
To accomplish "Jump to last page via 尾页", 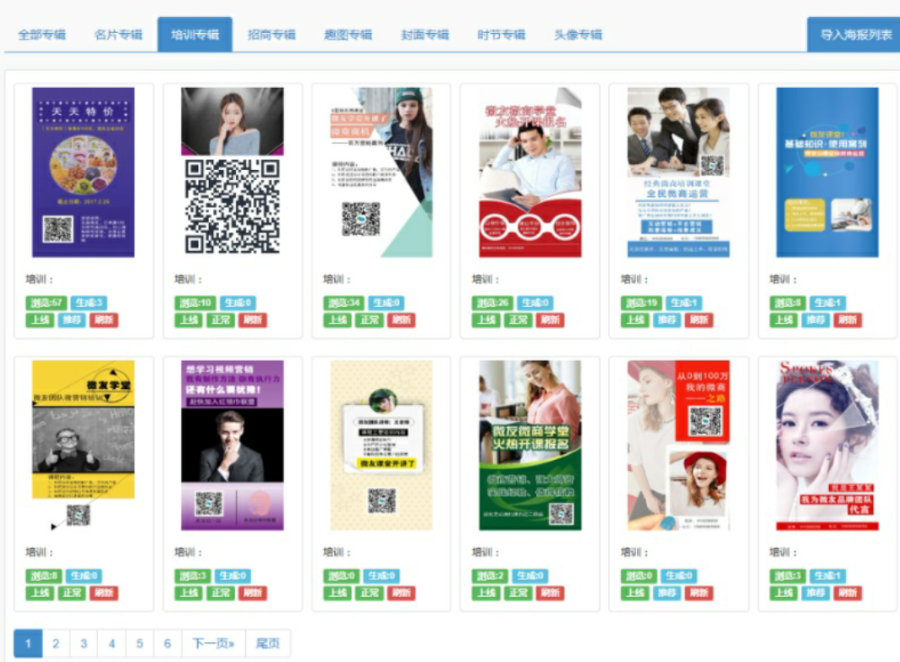I will [267, 644].
